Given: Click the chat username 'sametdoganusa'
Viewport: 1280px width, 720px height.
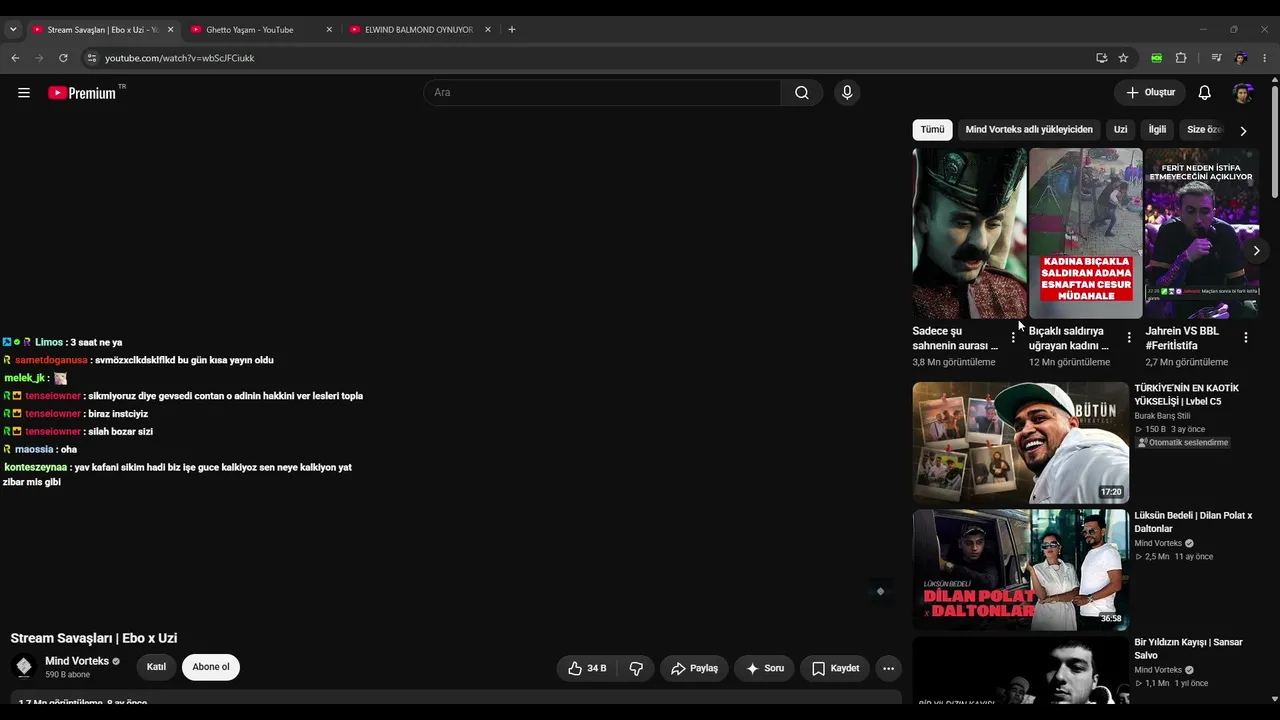Looking at the screenshot, I should pyautogui.click(x=51, y=360).
